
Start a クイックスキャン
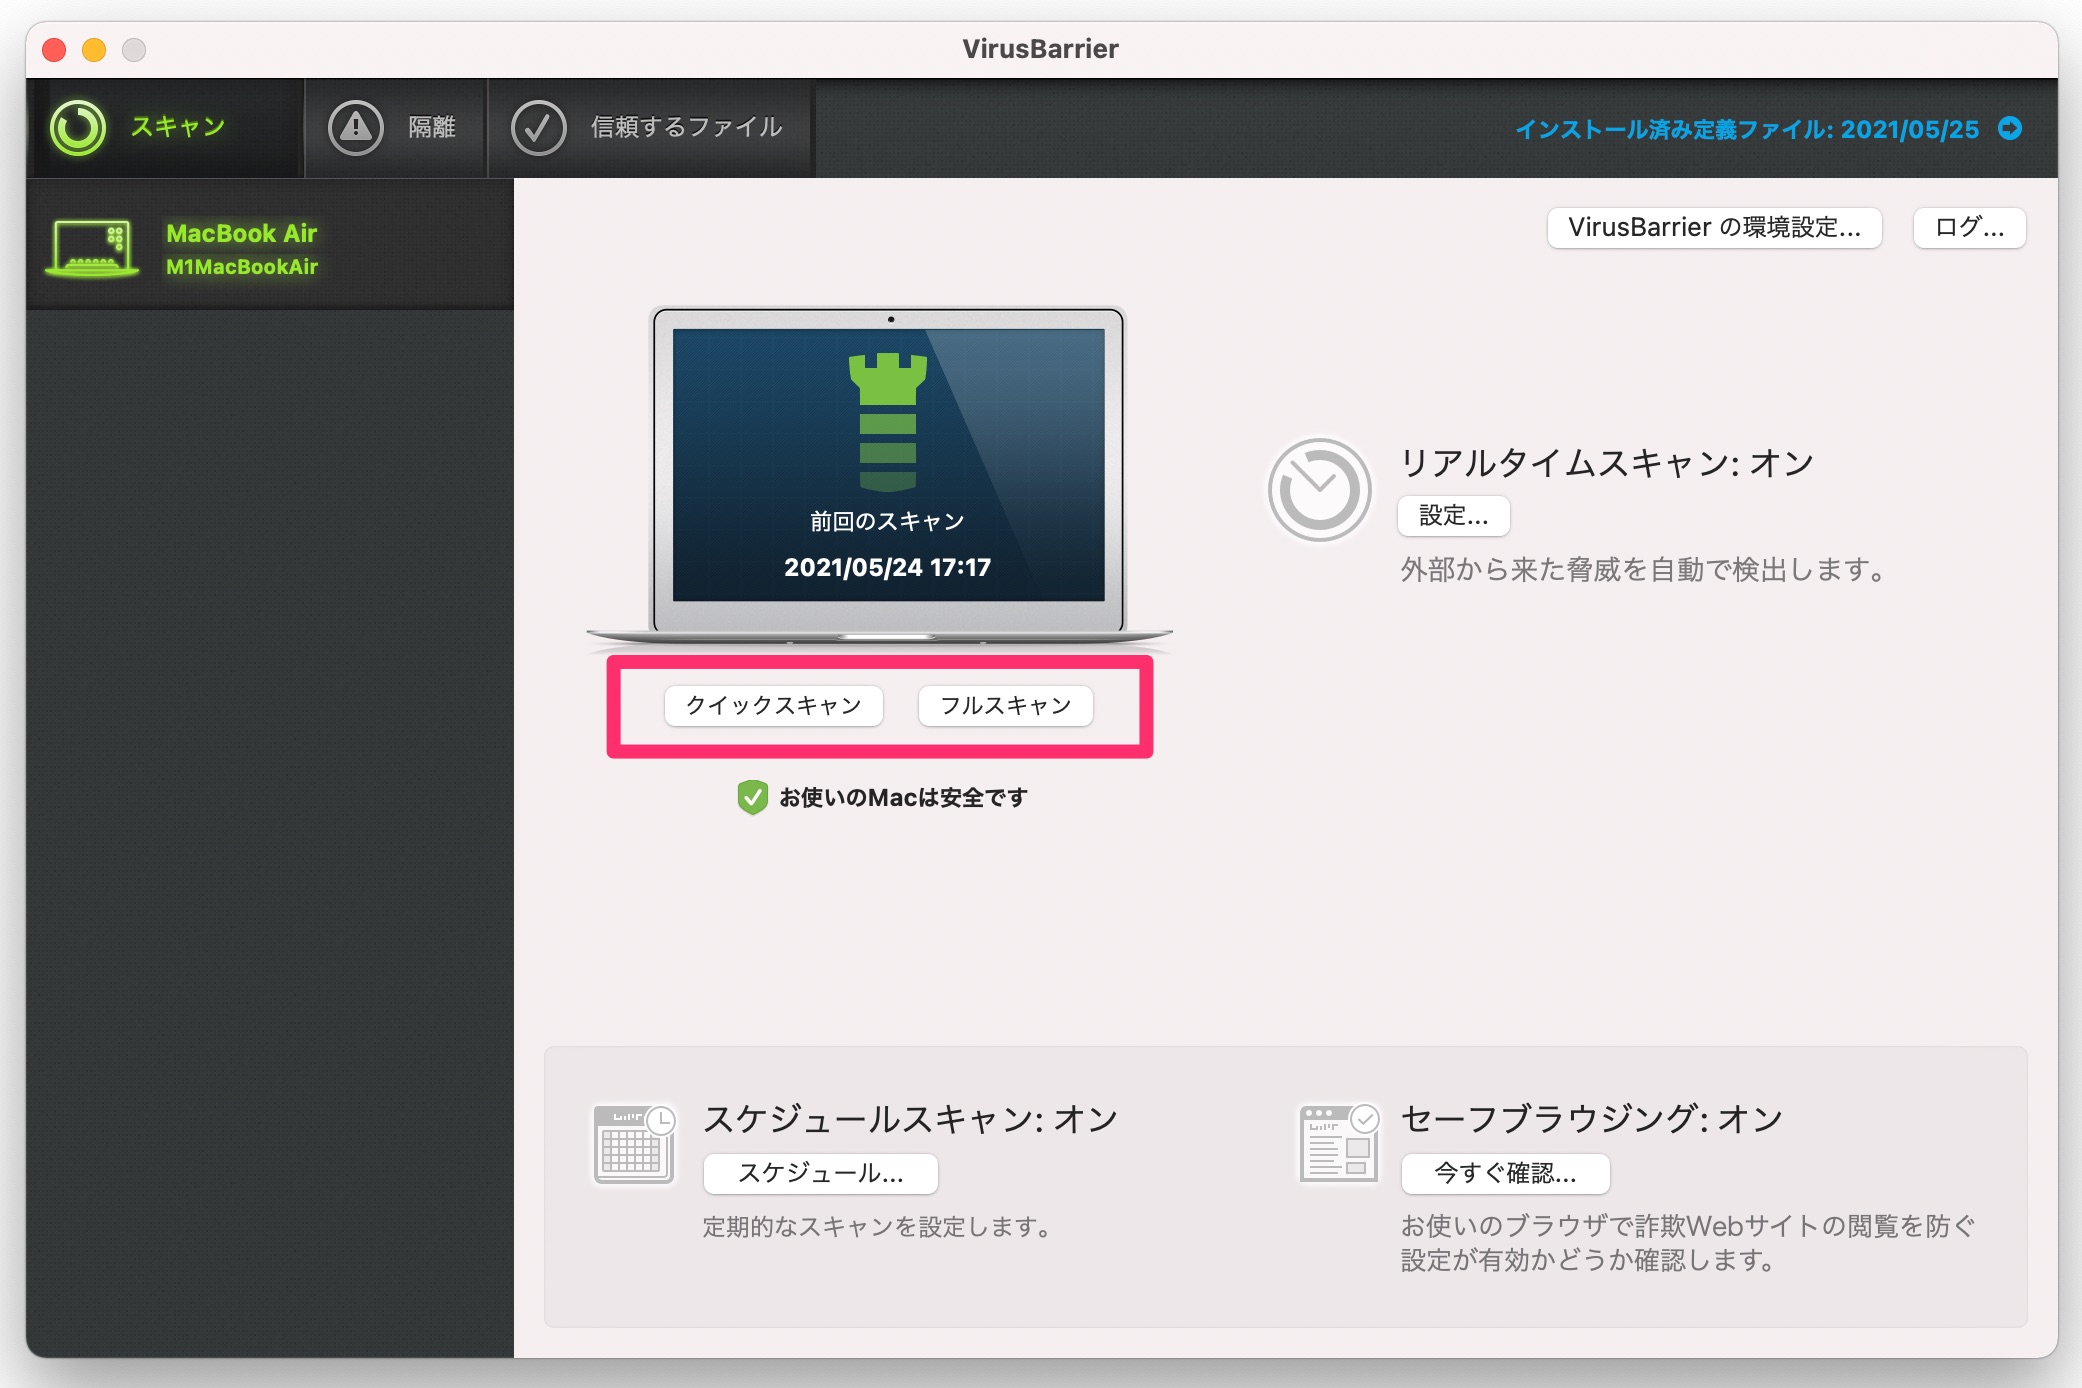[x=774, y=706]
